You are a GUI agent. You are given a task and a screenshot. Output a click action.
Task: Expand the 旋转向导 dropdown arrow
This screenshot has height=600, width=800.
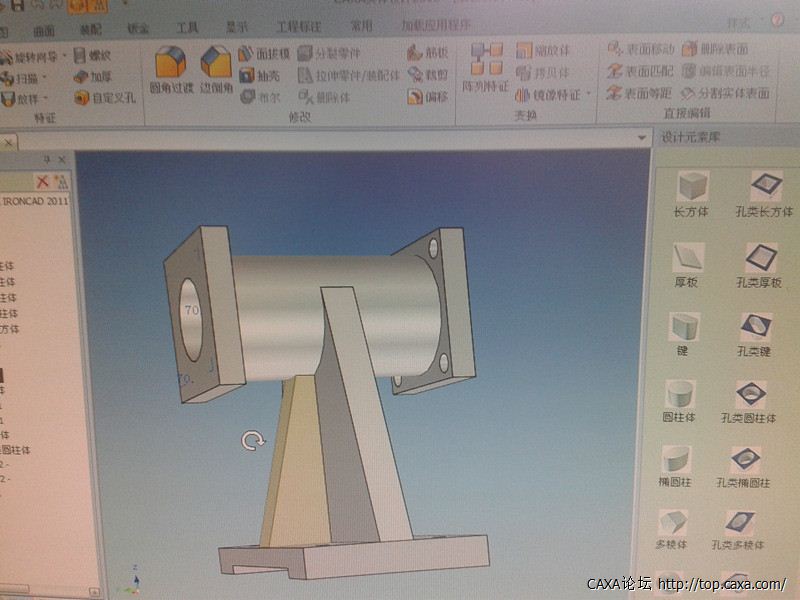66,56
